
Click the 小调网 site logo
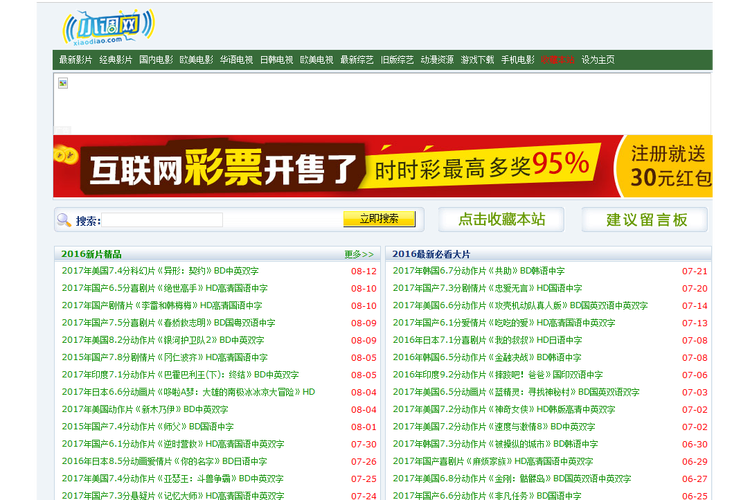click(98, 27)
